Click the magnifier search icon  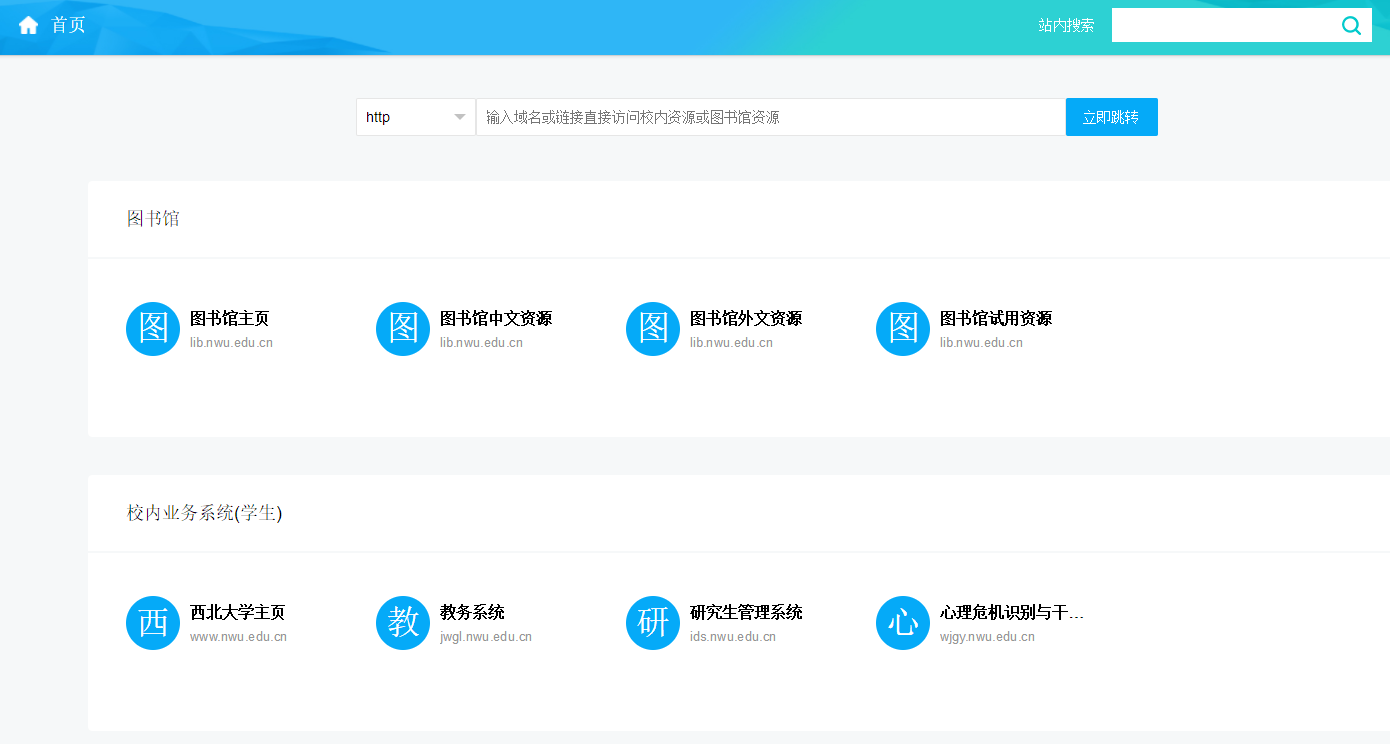coord(1351,26)
